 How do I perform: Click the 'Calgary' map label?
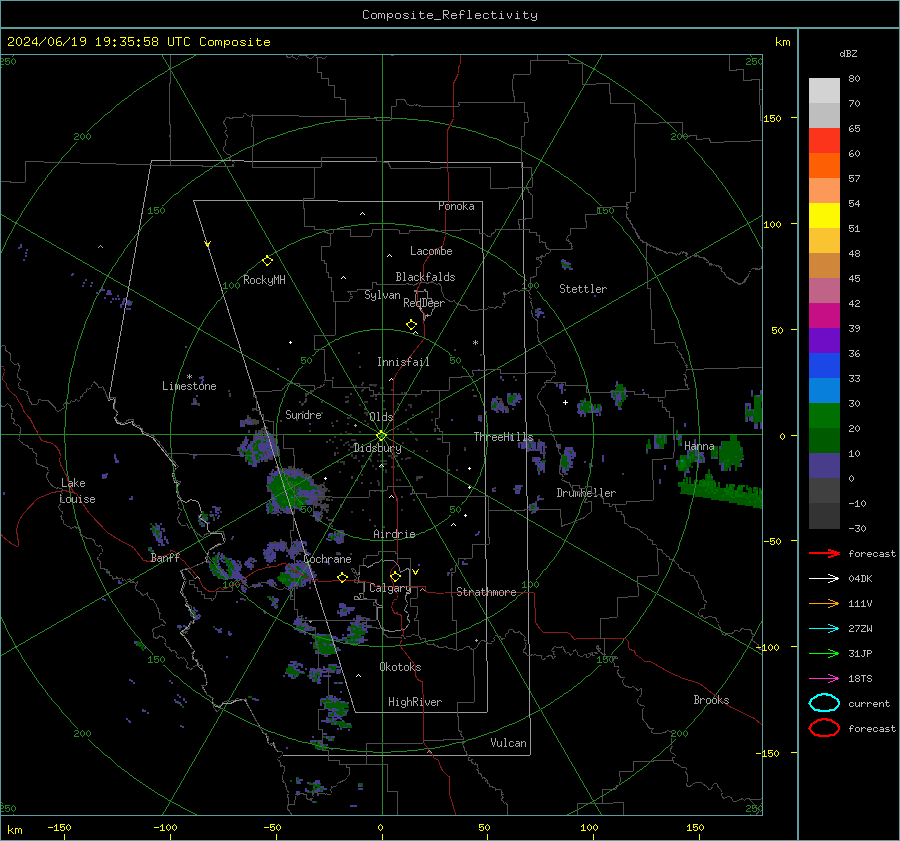tap(390, 588)
